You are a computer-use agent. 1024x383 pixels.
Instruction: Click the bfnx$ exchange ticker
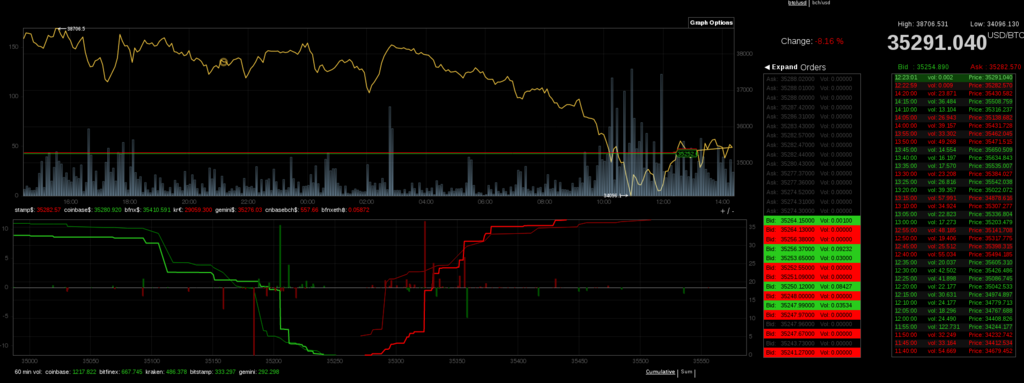click(x=148, y=210)
